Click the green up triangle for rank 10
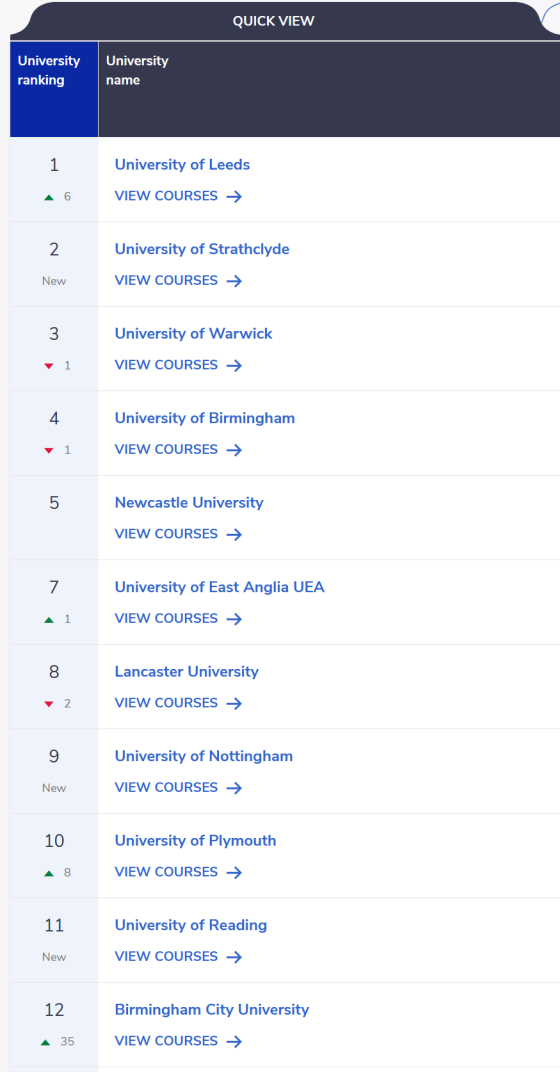 click(49, 873)
